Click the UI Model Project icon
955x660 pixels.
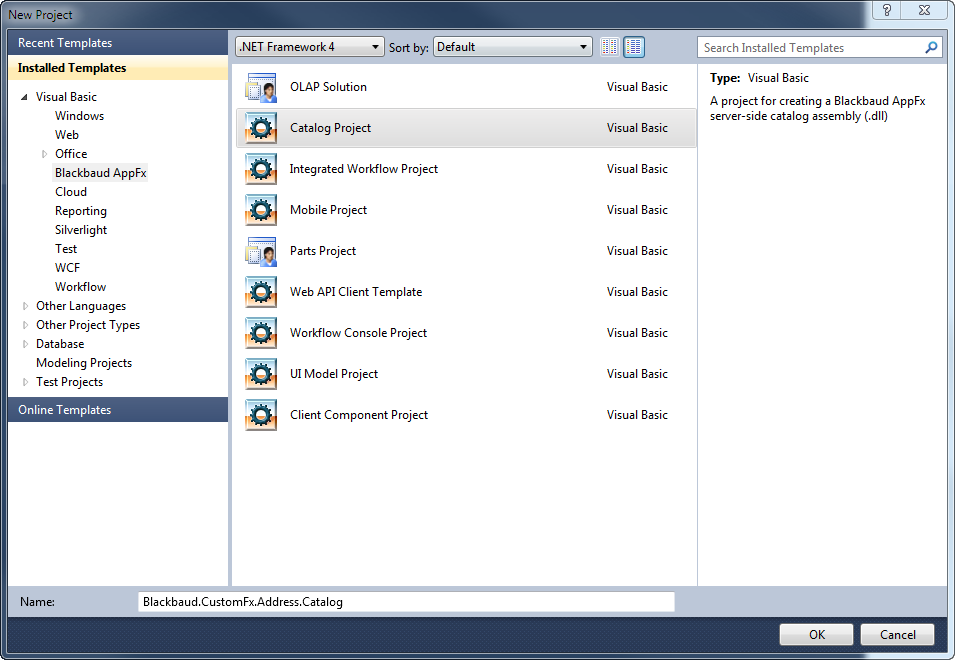261,374
